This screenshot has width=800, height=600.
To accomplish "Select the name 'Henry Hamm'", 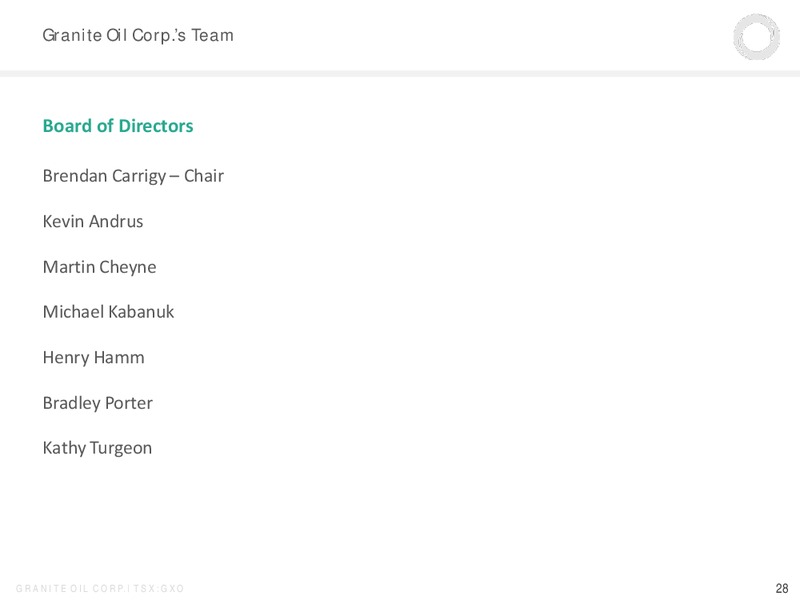I will (x=93, y=358).
